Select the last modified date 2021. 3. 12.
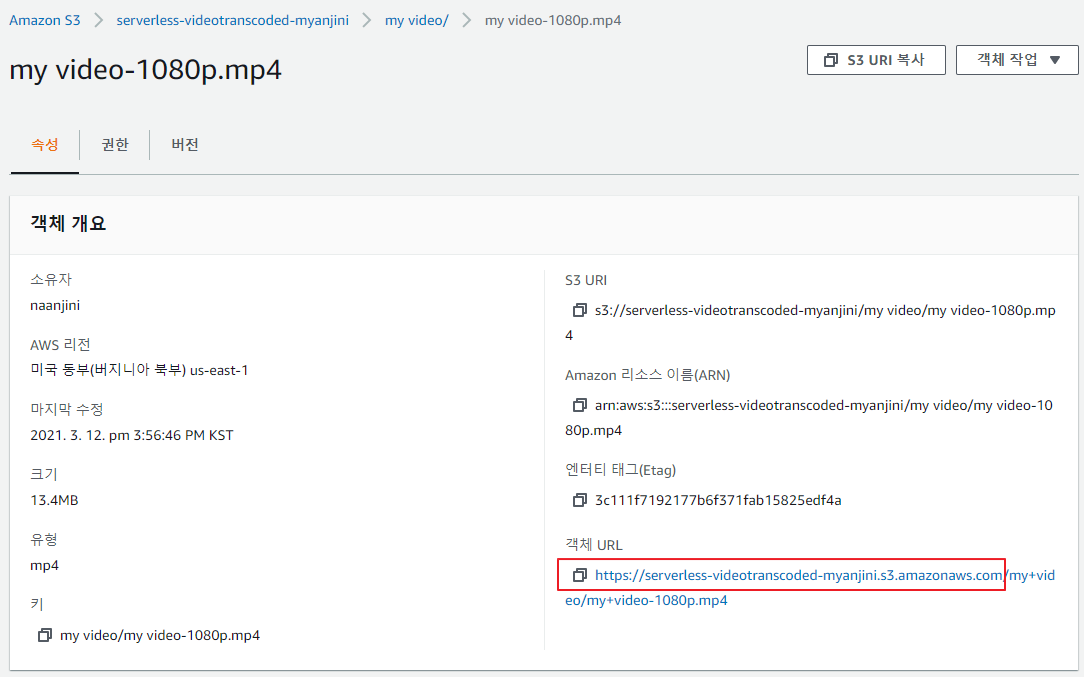Viewport: 1084px width, 677px height. pos(68,436)
